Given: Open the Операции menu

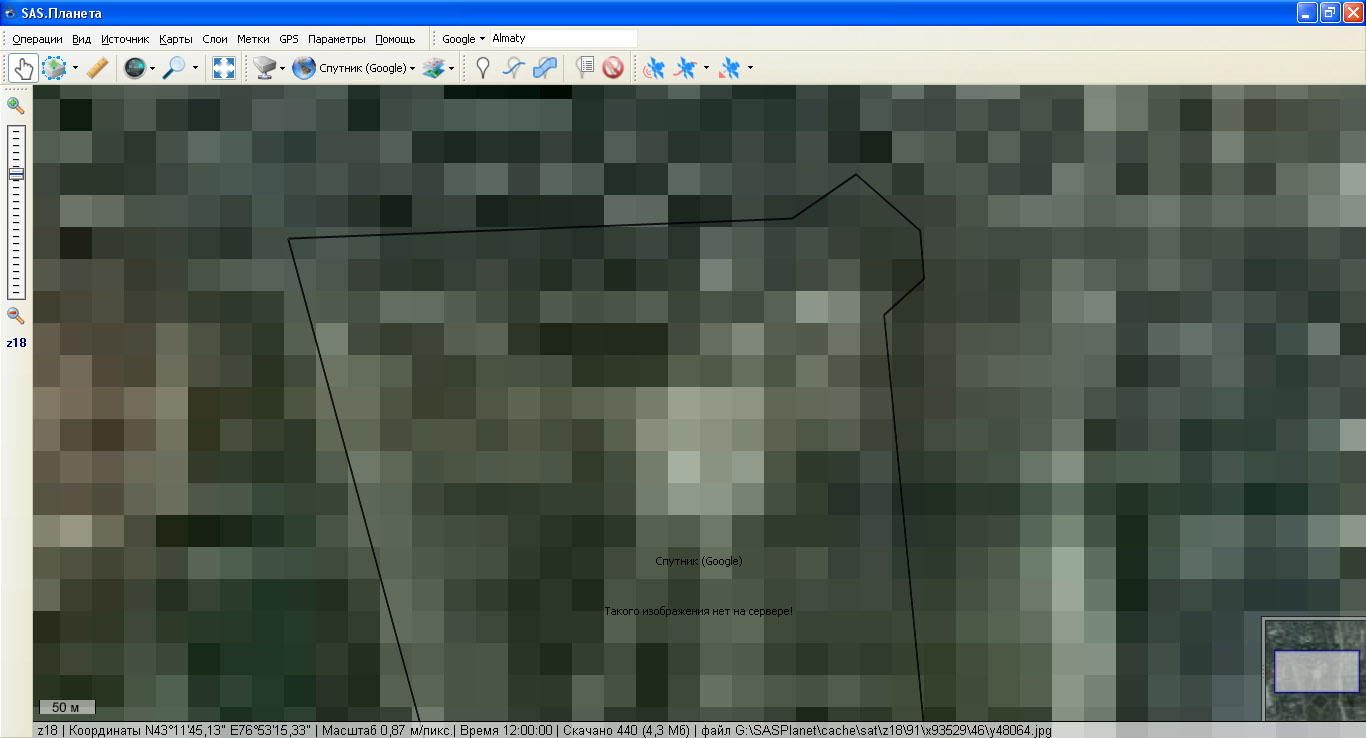Looking at the screenshot, I should click(x=37, y=39).
